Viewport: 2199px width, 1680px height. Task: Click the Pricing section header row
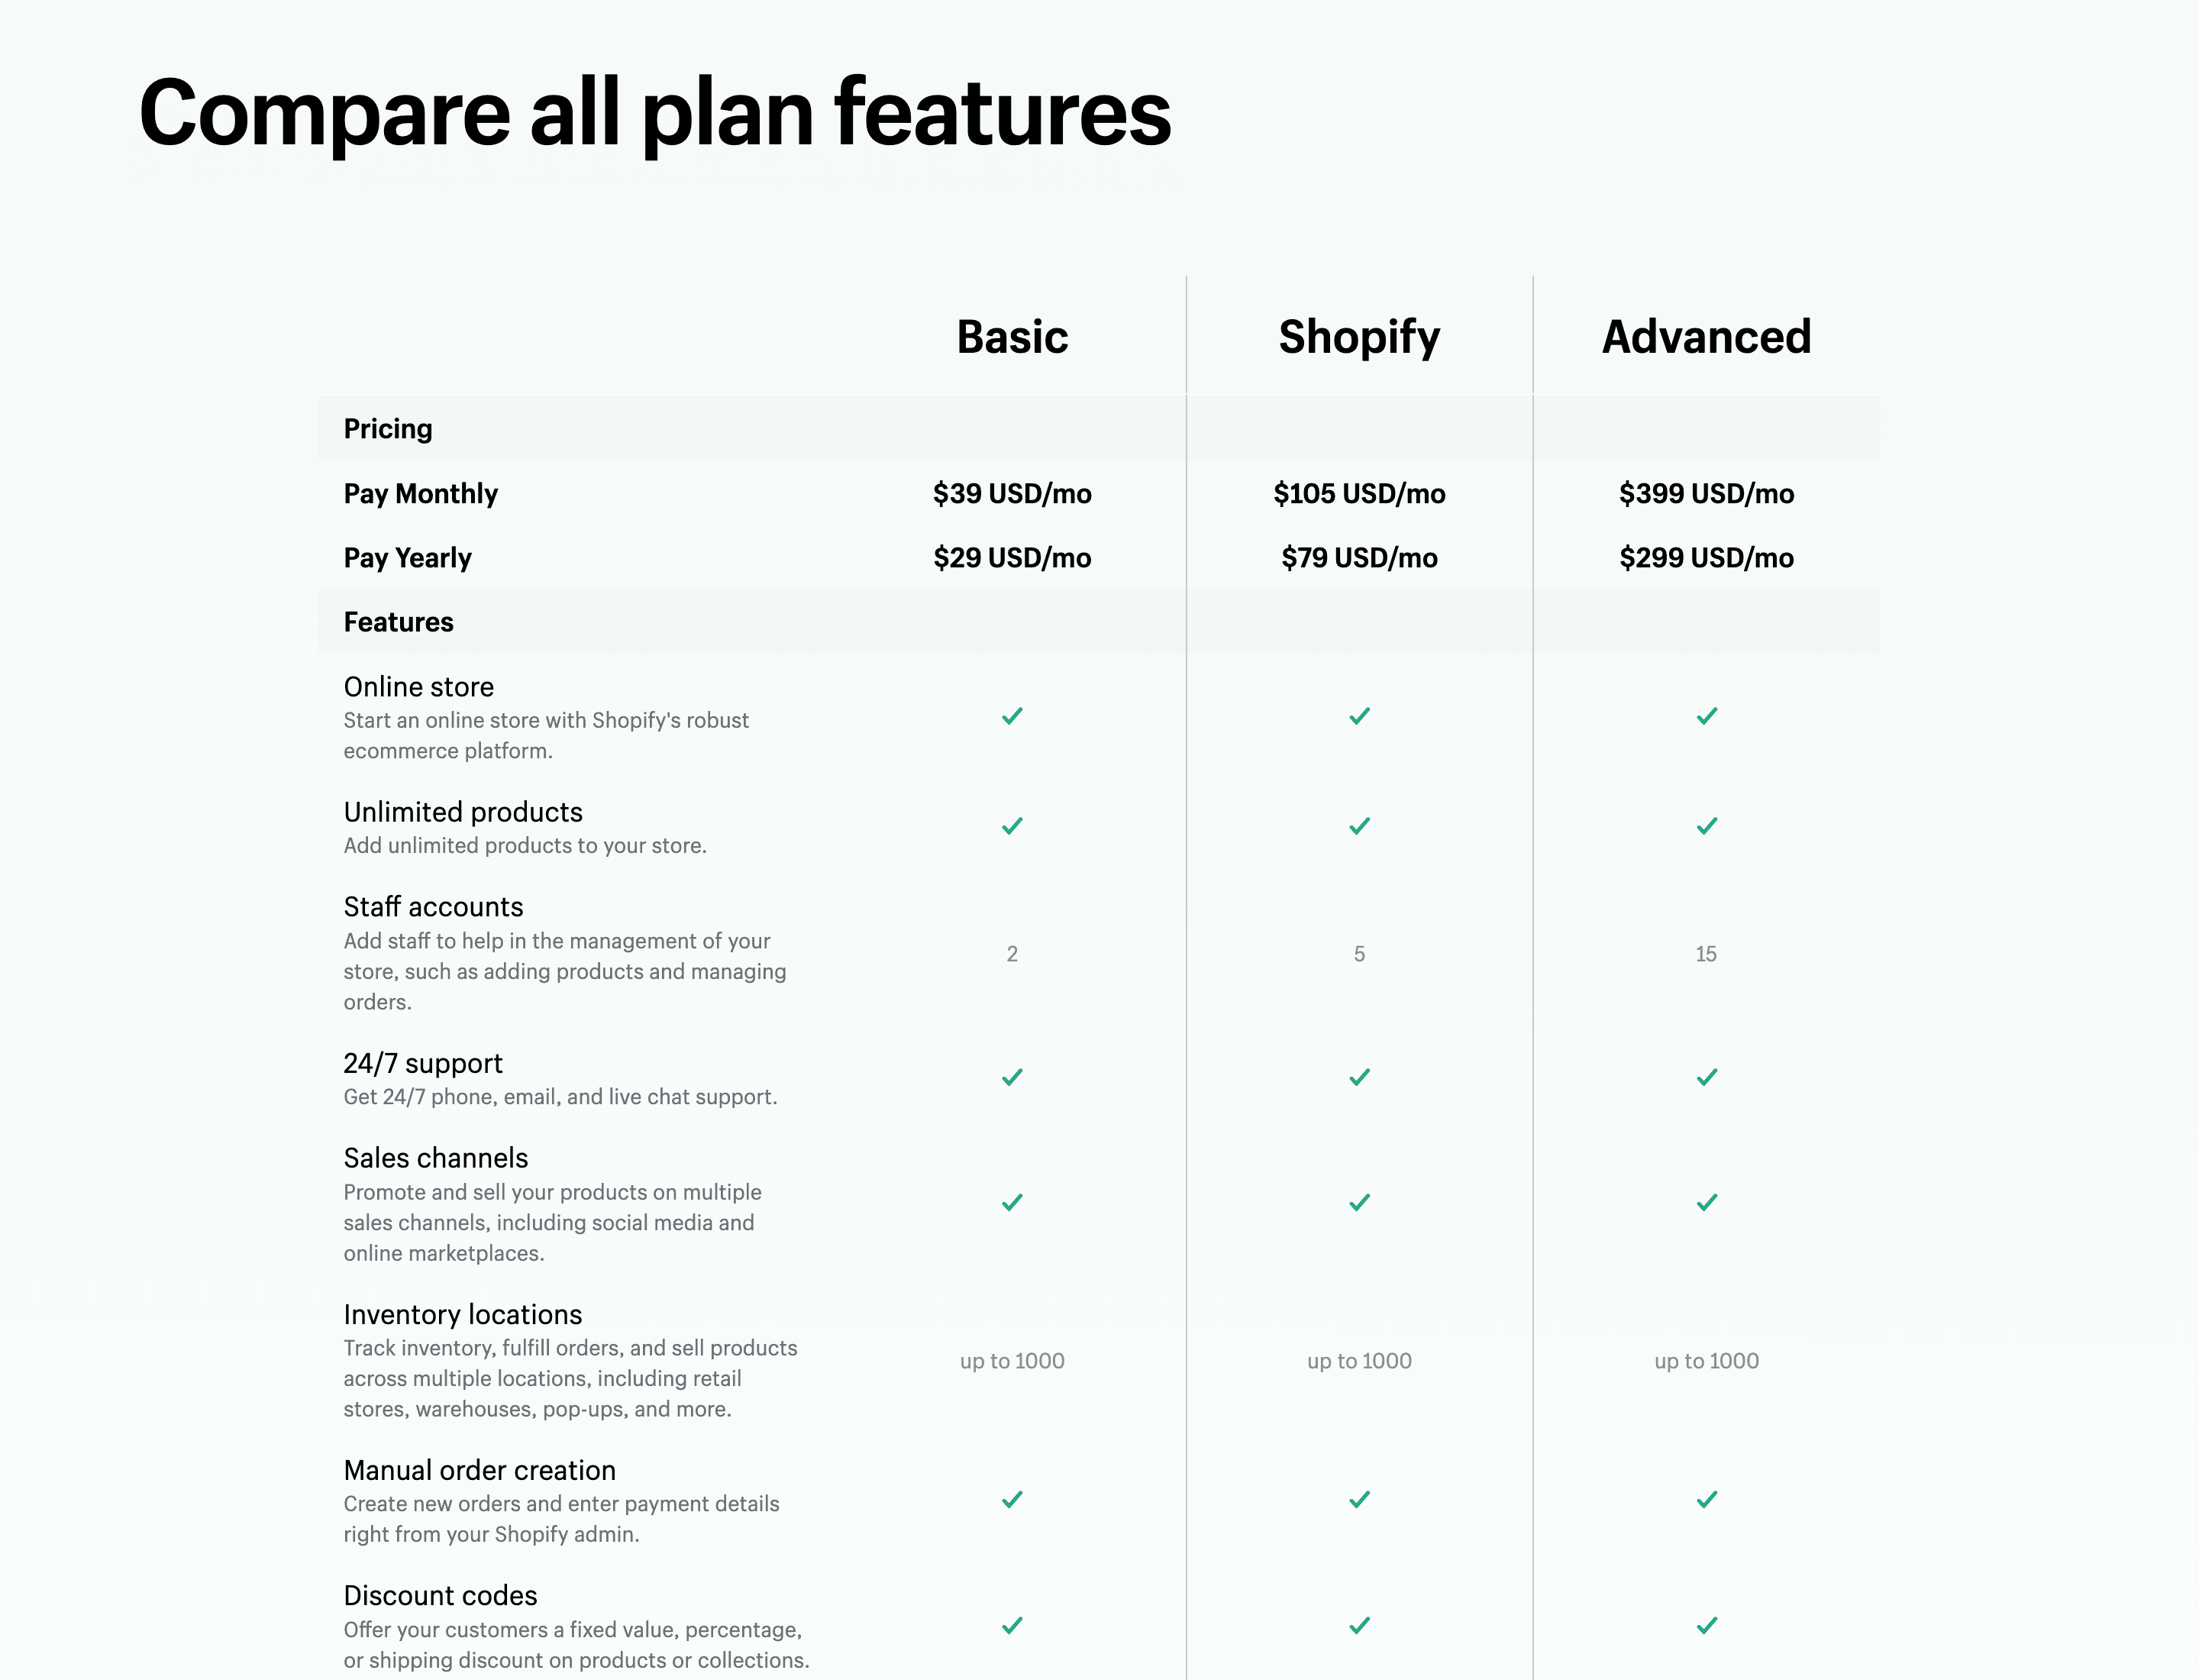tap(388, 429)
